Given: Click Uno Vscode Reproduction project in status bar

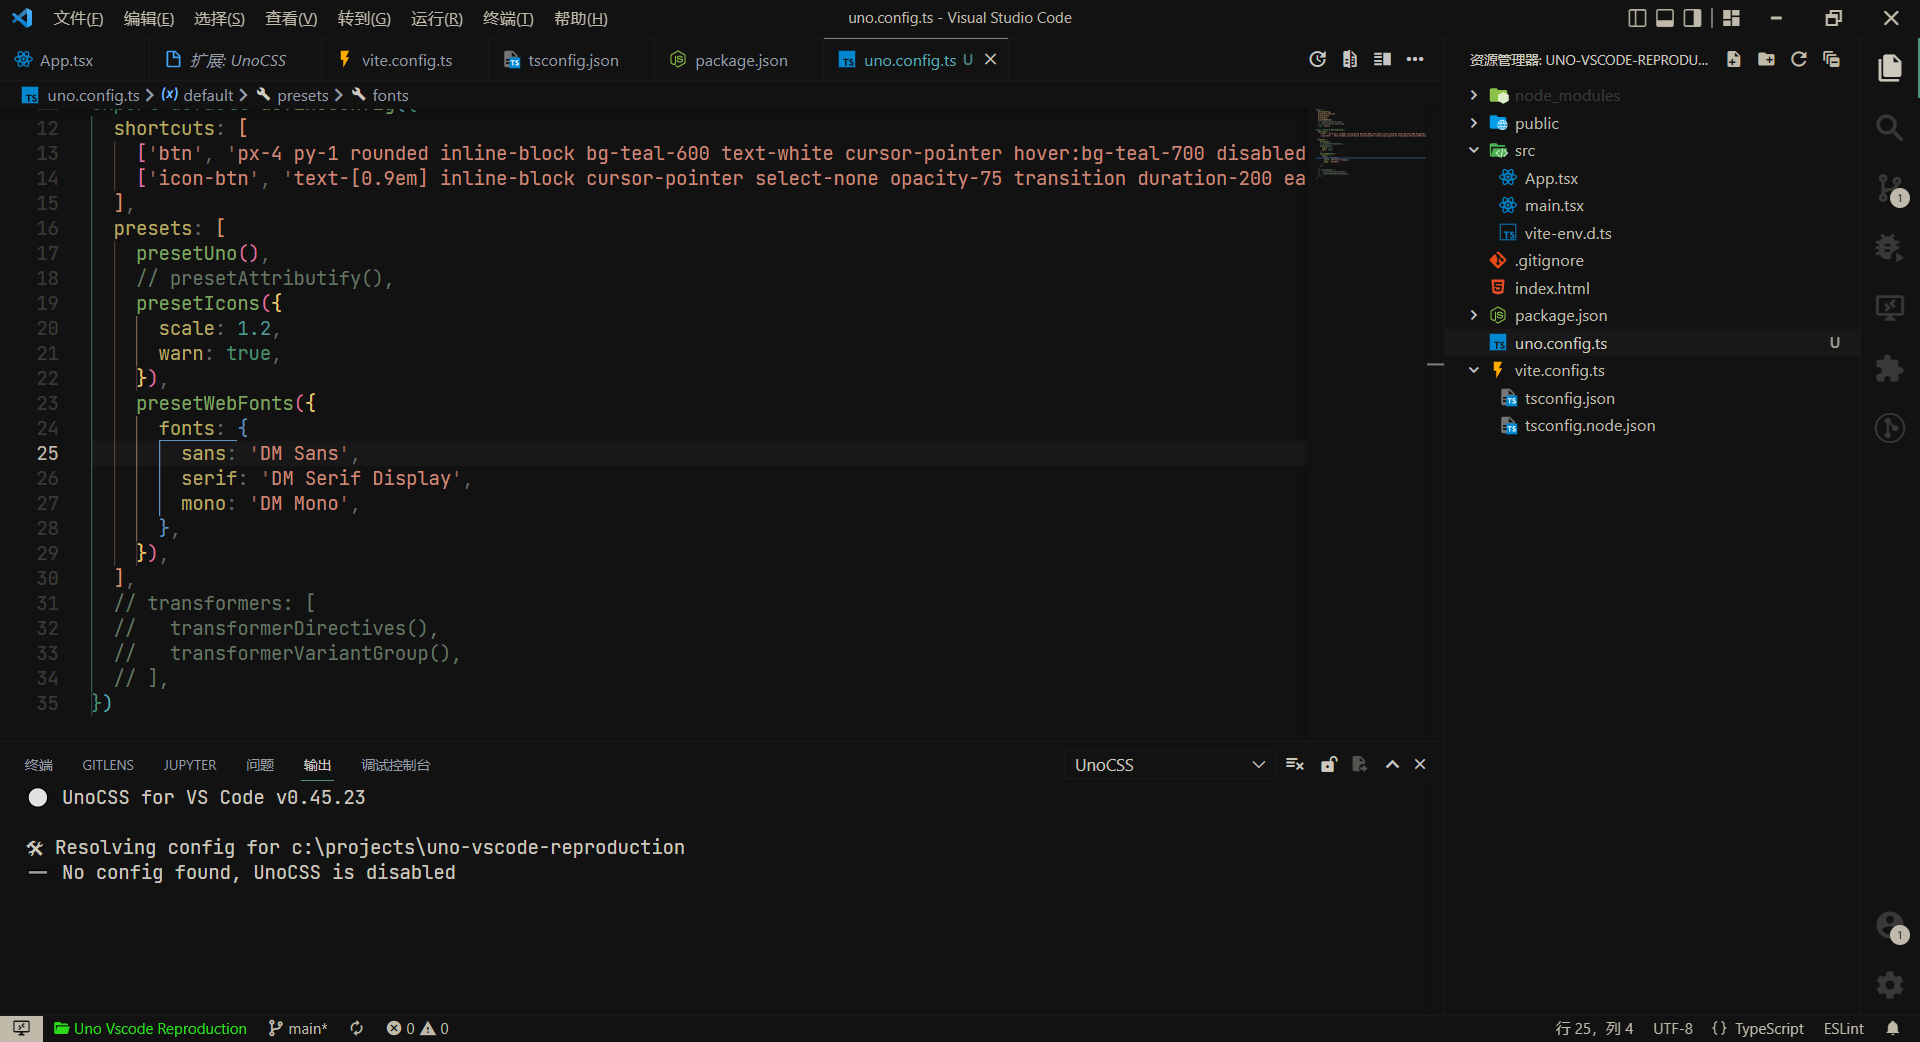Looking at the screenshot, I should coord(150,1028).
